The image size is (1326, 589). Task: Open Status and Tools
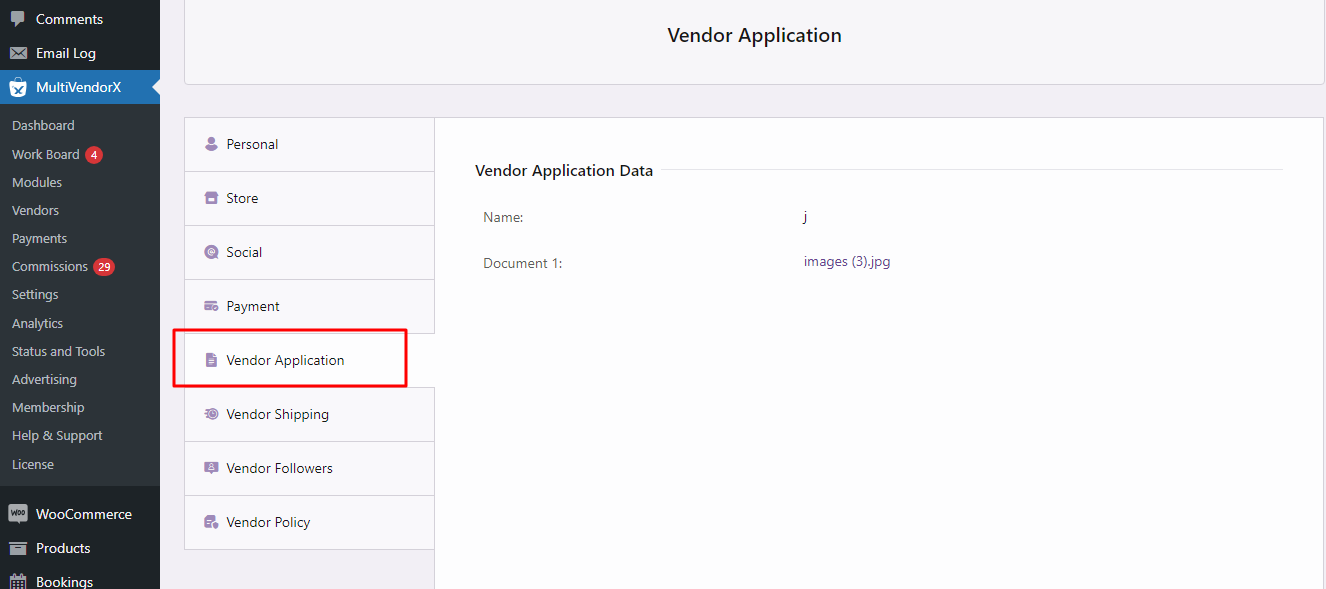pos(58,351)
